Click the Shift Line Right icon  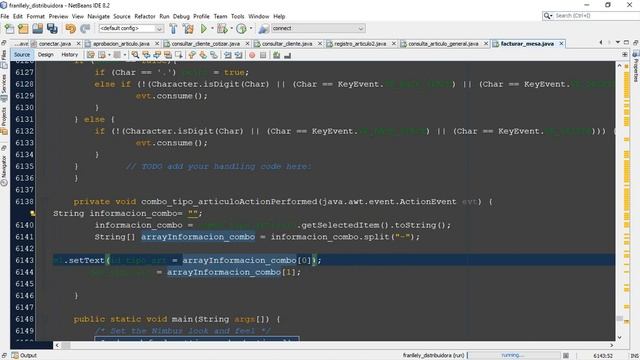pyautogui.click(x=238, y=55)
